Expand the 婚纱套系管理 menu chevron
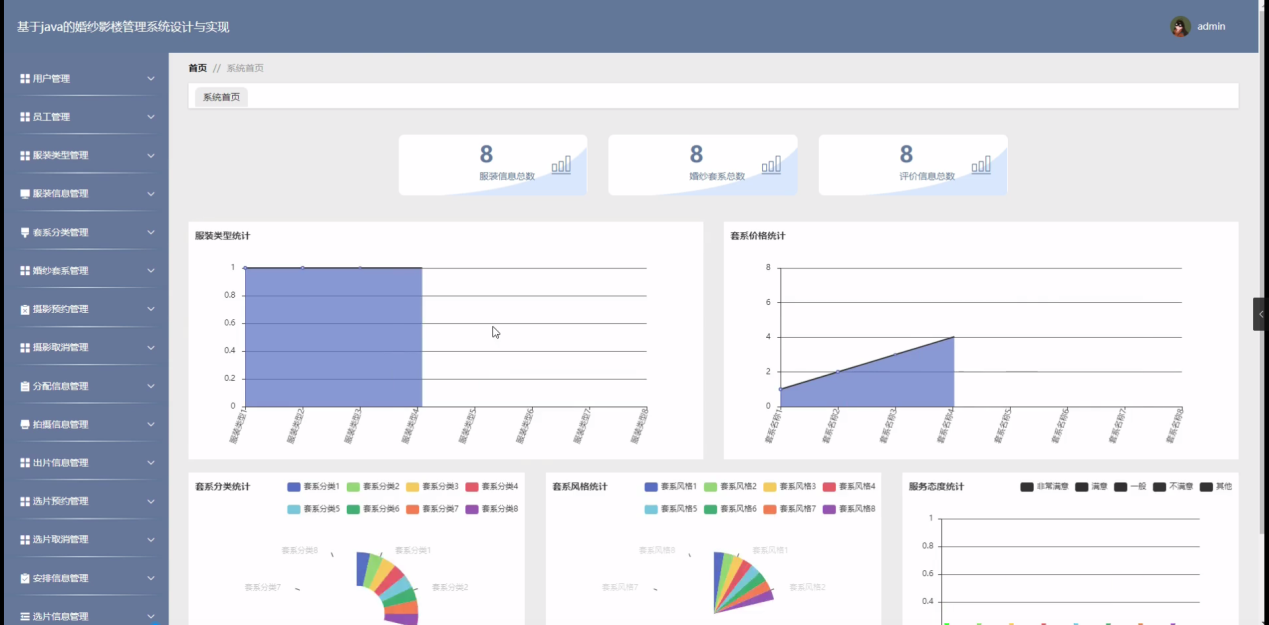This screenshot has width=1269, height=625. 151,271
